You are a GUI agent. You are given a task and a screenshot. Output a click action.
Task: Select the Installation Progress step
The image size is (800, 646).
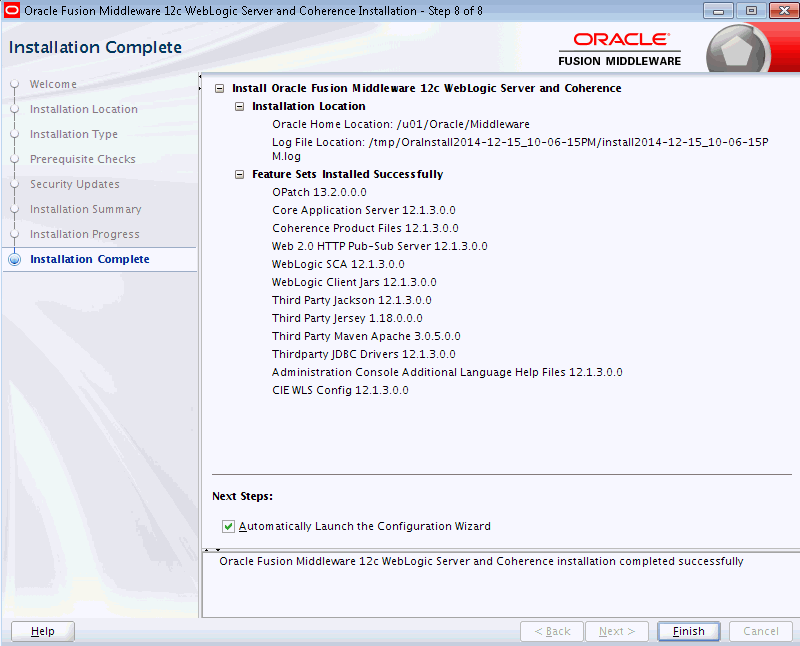point(84,234)
